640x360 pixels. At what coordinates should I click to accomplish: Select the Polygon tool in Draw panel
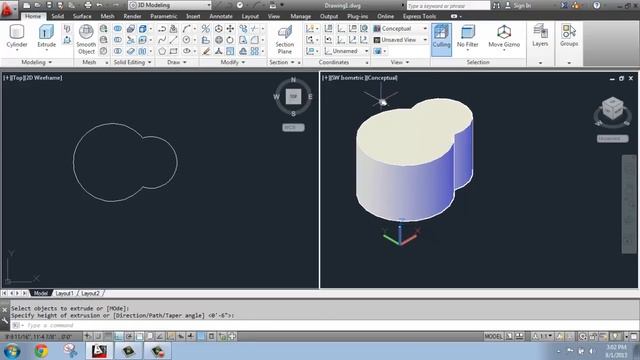(x=162, y=51)
